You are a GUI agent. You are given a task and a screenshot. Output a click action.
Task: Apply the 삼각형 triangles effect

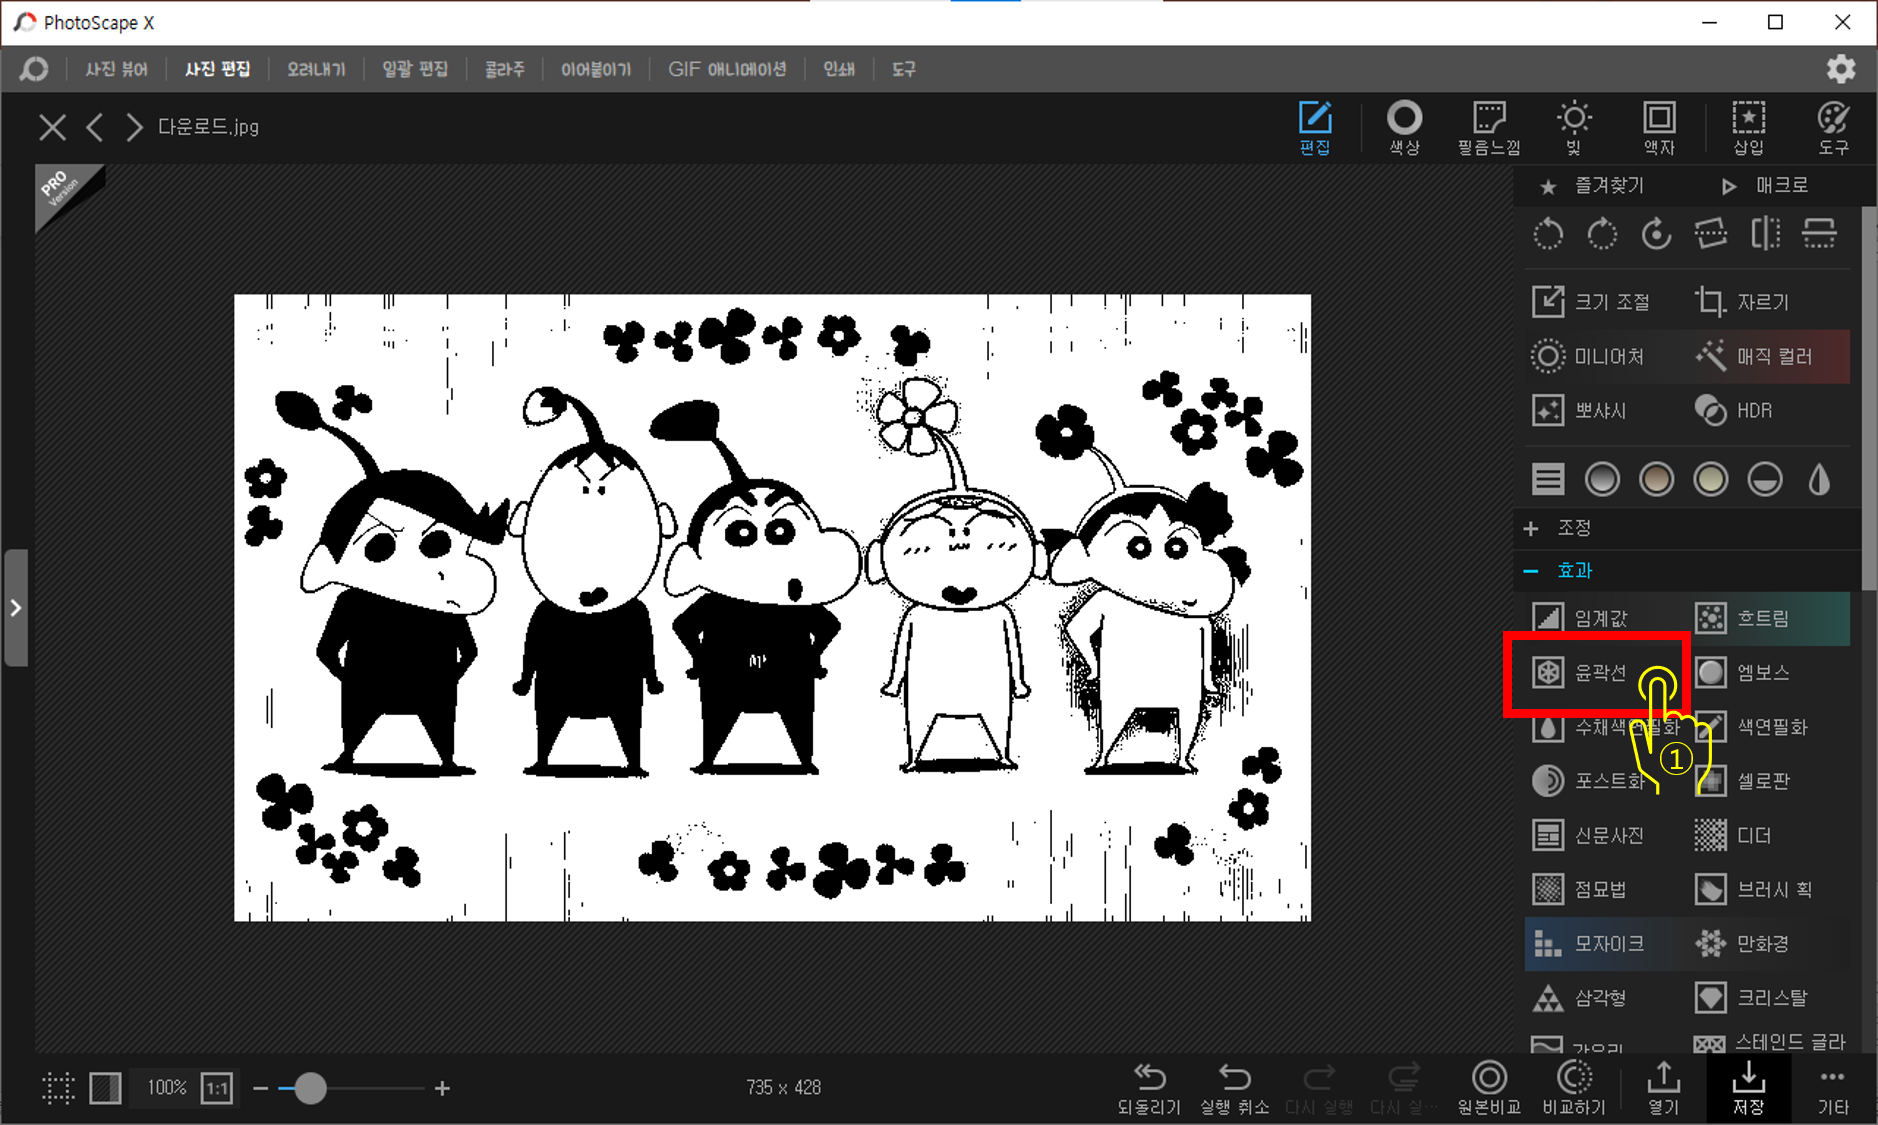click(x=1580, y=997)
